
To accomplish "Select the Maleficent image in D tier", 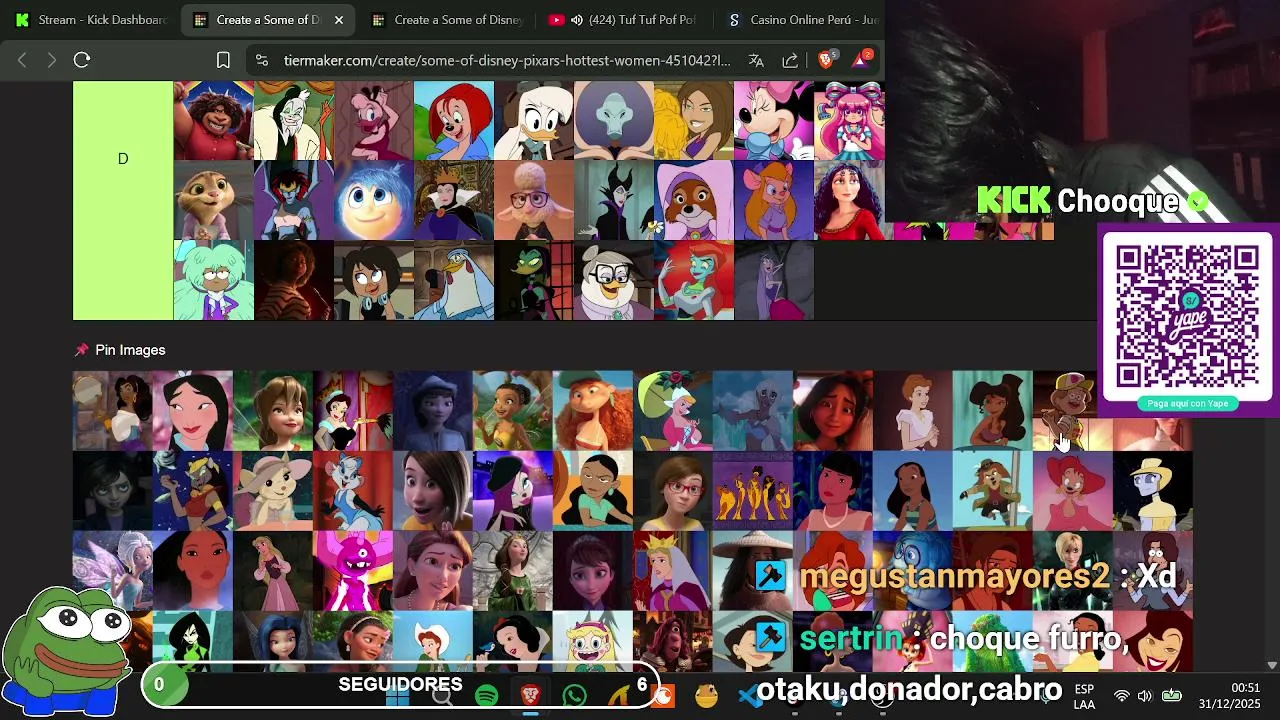I will click(x=614, y=200).
